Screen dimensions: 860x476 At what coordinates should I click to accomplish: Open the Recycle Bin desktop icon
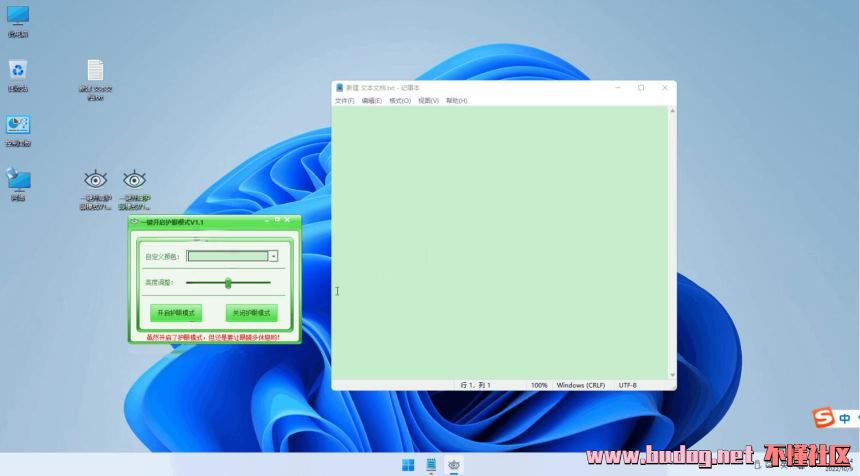click(18, 76)
